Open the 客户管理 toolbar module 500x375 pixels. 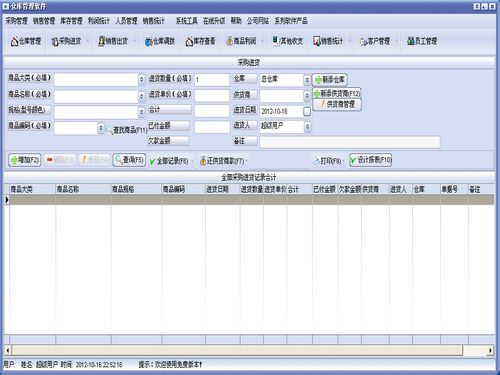click(x=375, y=41)
